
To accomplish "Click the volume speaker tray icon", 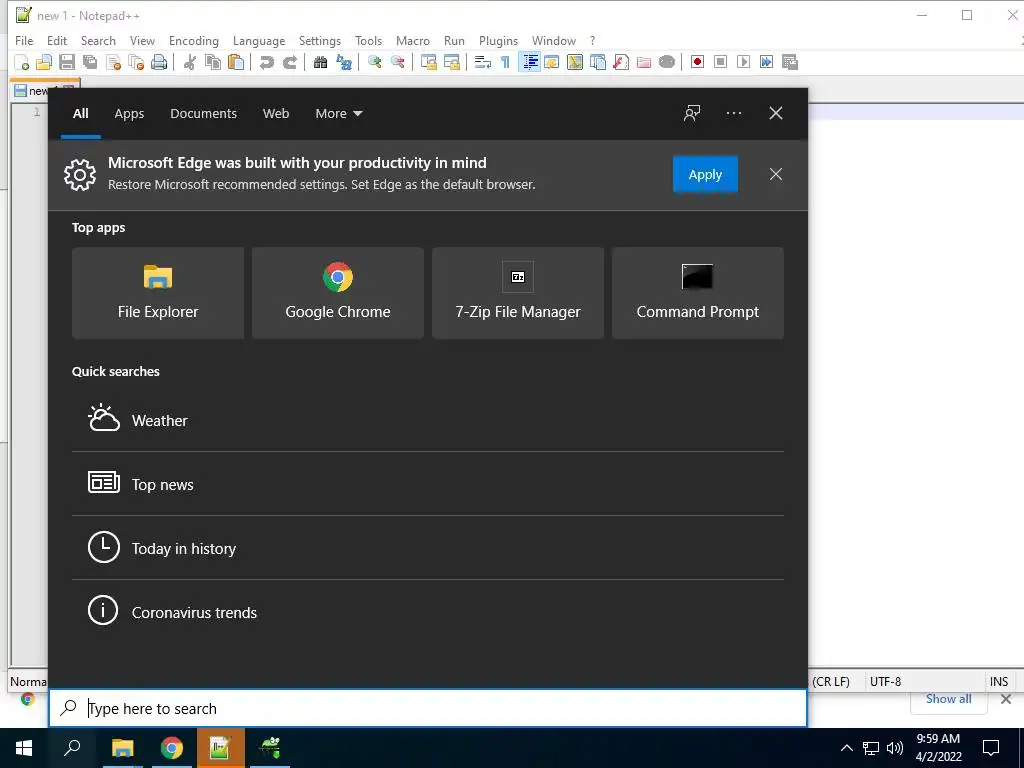I will coord(895,748).
